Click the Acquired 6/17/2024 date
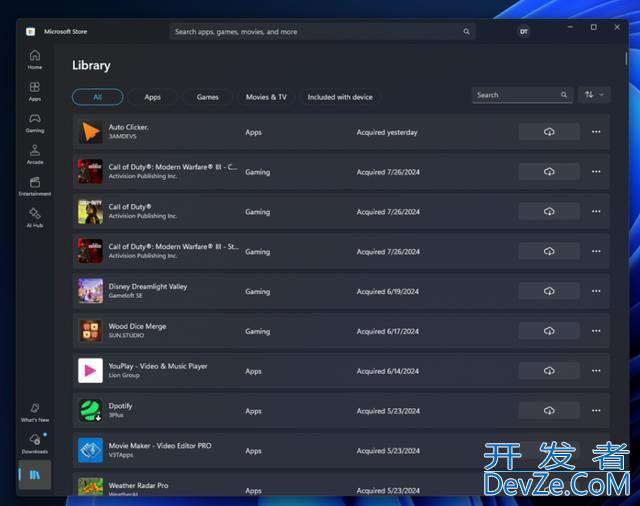 click(x=388, y=331)
